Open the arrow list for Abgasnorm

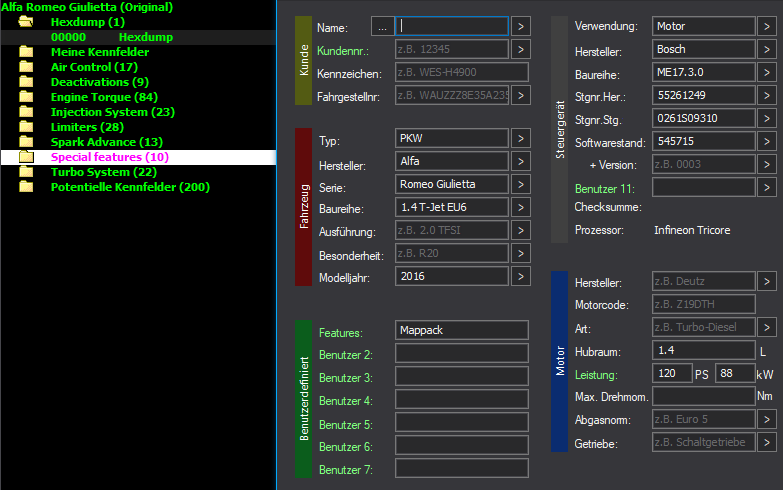(767, 419)
